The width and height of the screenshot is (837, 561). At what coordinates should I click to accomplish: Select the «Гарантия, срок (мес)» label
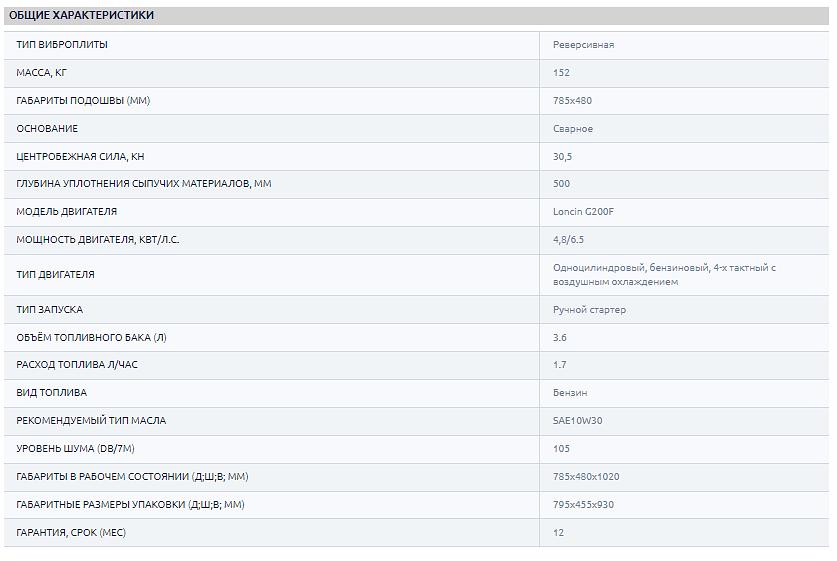tap(71, 533)
